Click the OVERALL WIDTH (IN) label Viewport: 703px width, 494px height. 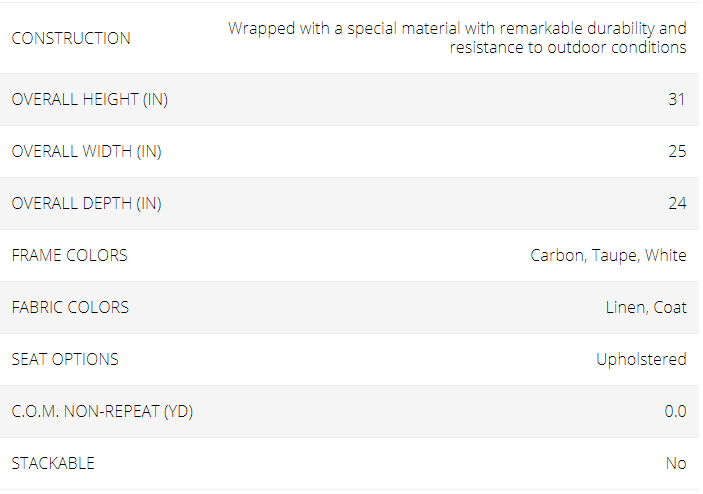click(87, 152)
